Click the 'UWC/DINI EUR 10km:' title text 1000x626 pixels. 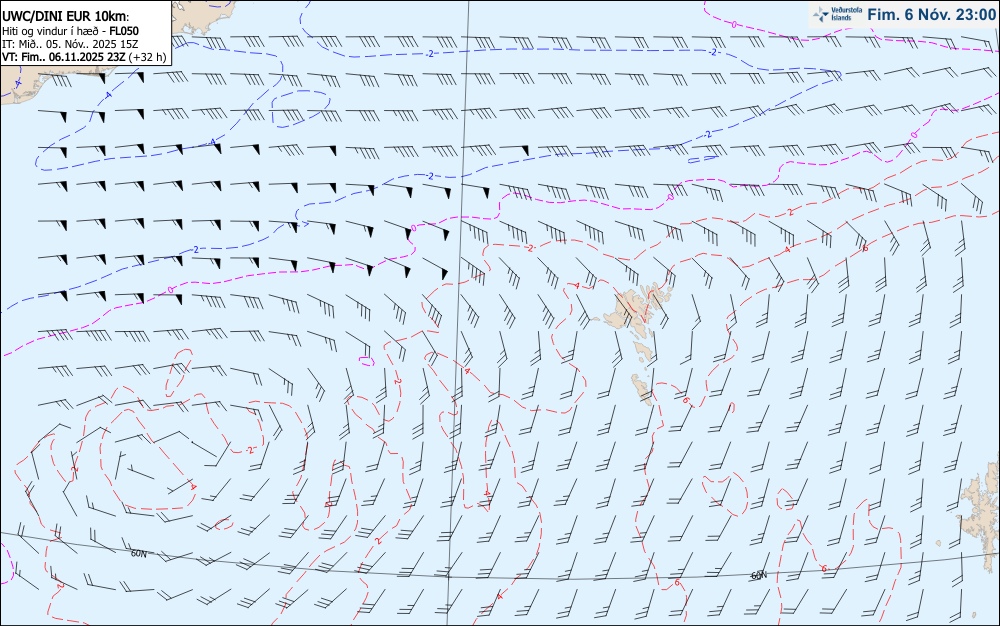click(x=65, y=17)
